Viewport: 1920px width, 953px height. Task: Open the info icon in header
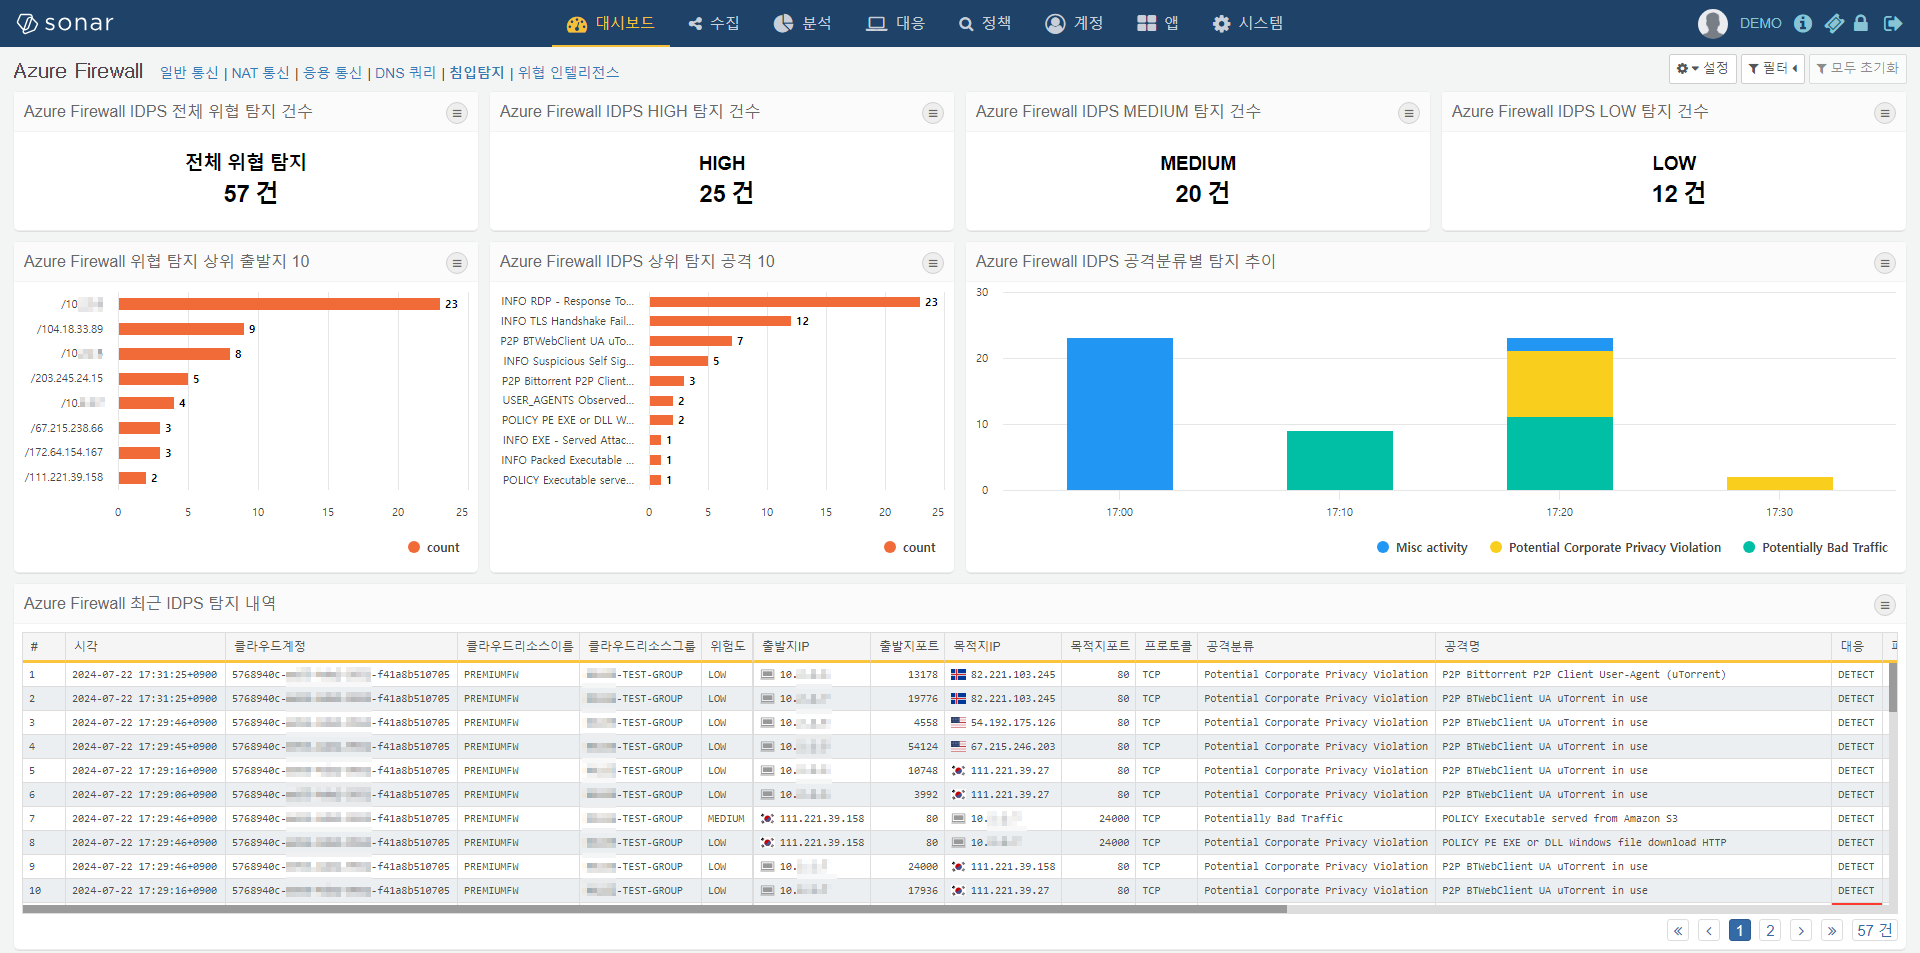click(x=1803, y=23)
